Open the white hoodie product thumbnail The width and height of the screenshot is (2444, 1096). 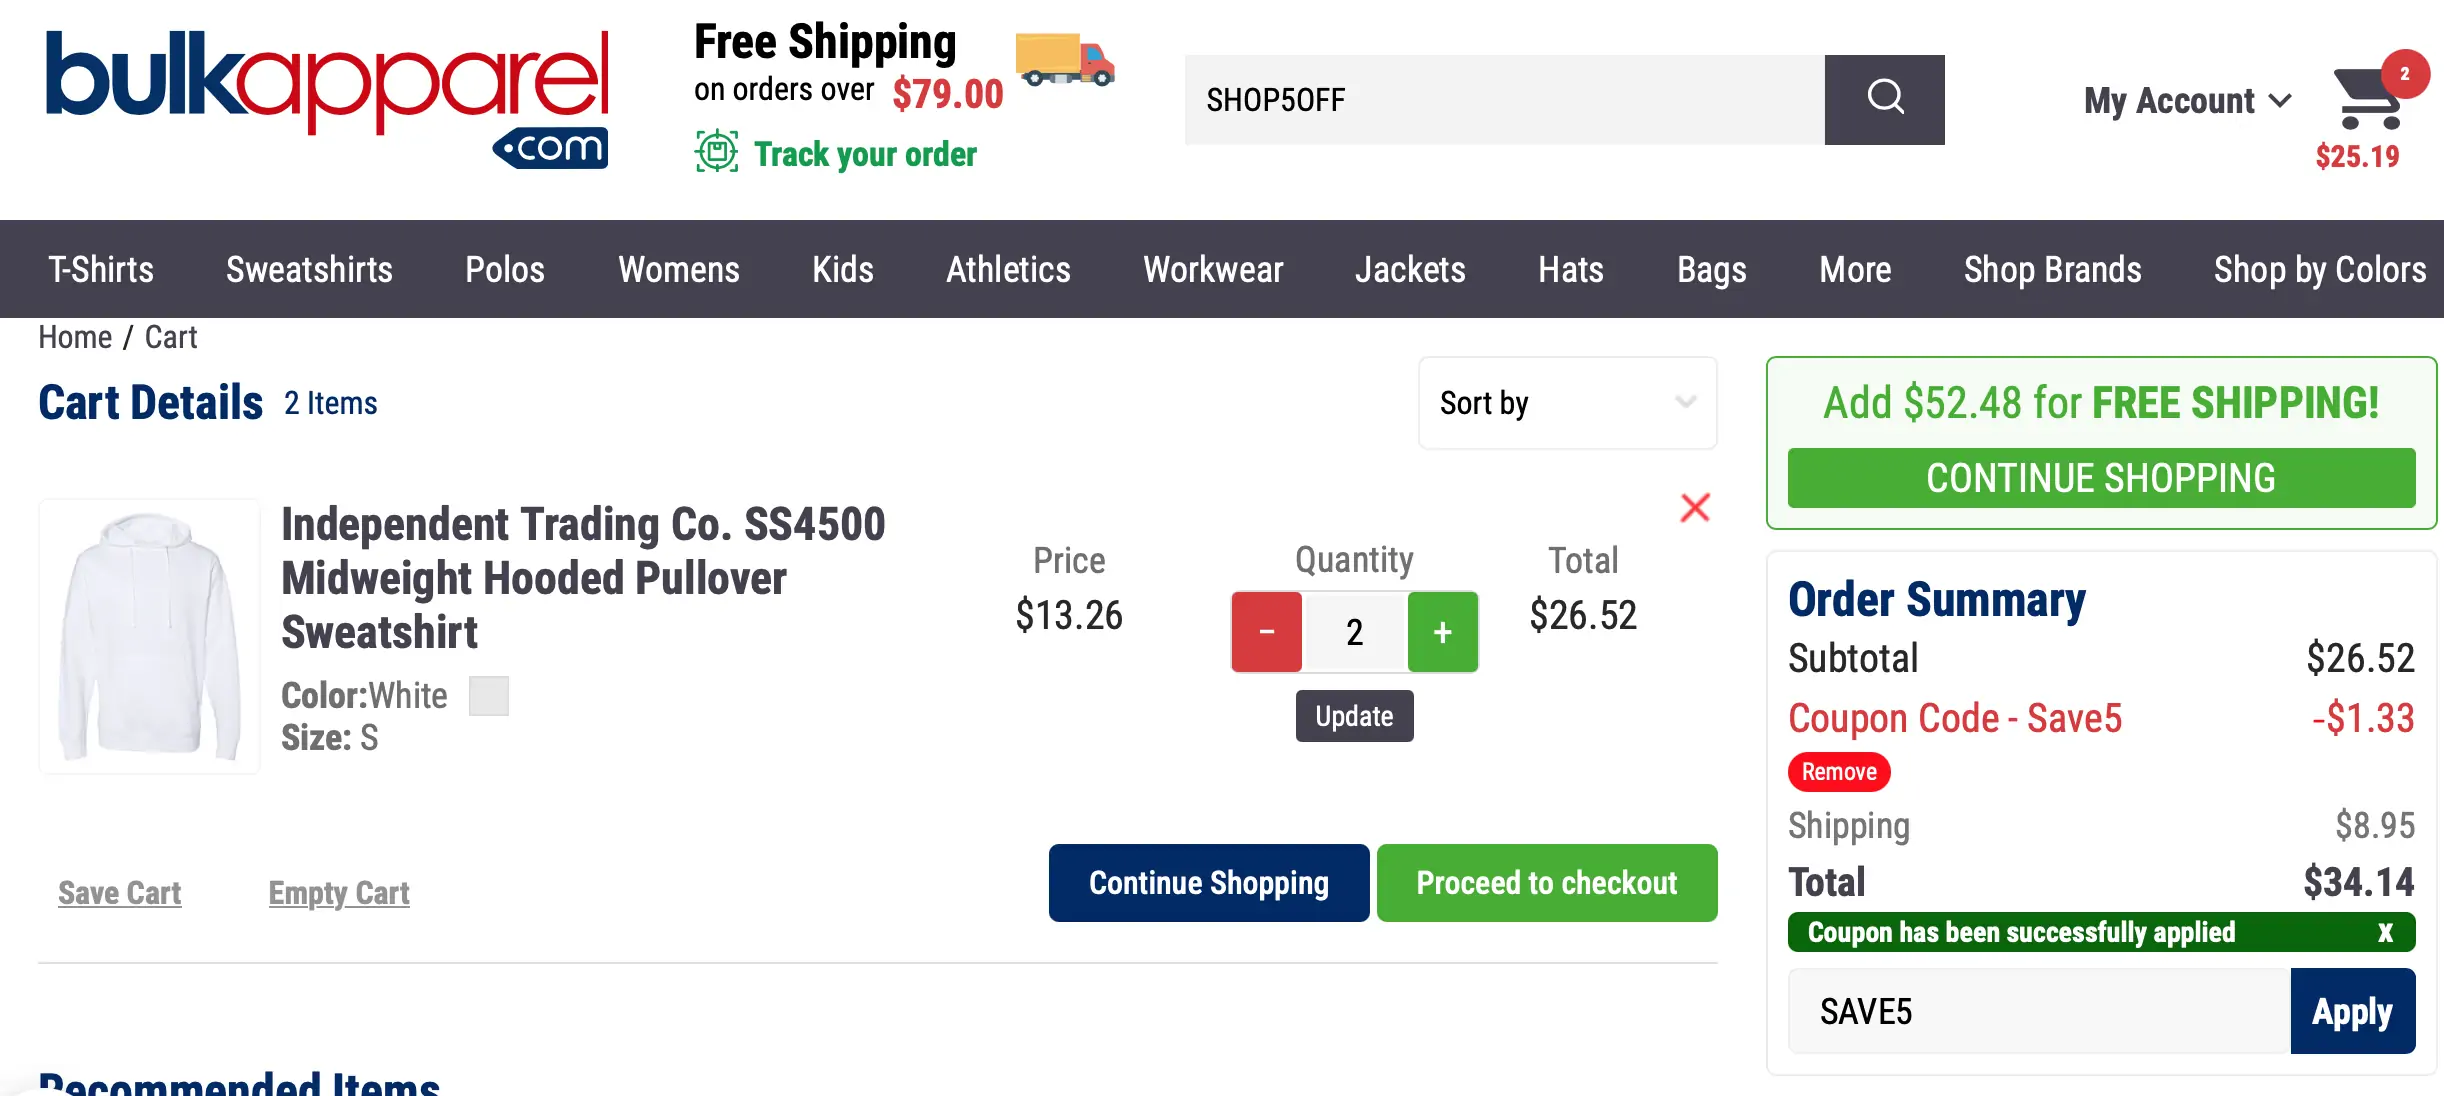coord(150,636)
